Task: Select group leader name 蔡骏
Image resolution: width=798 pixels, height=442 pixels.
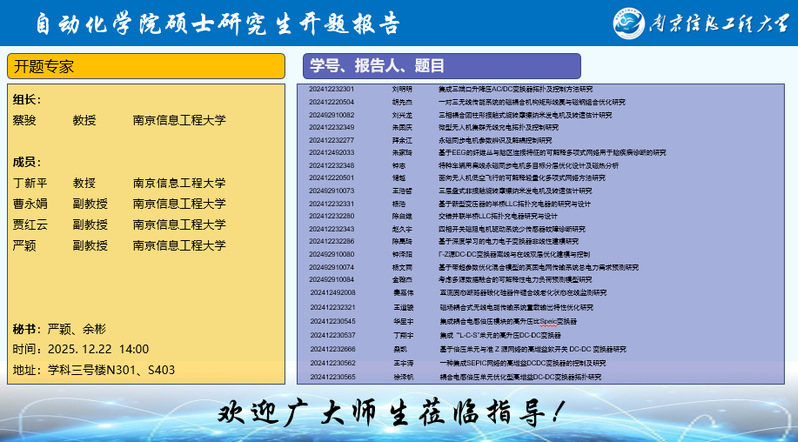Action: (24, 120)
